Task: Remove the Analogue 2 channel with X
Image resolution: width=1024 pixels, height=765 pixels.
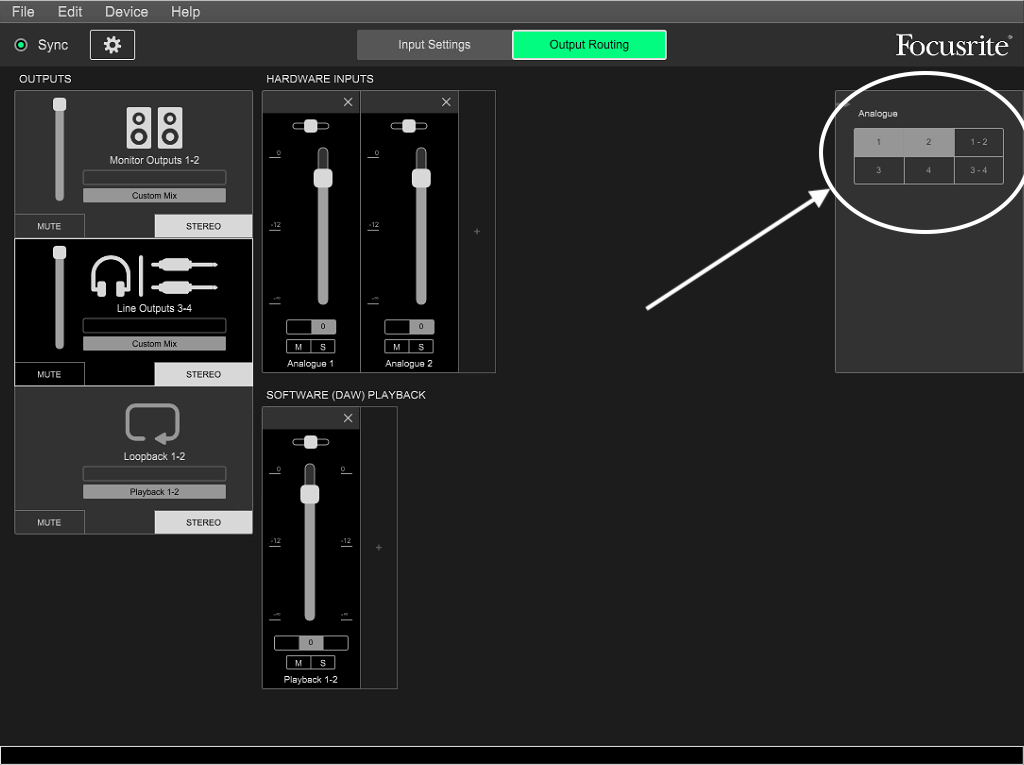Action: click(x=446, y=102)
